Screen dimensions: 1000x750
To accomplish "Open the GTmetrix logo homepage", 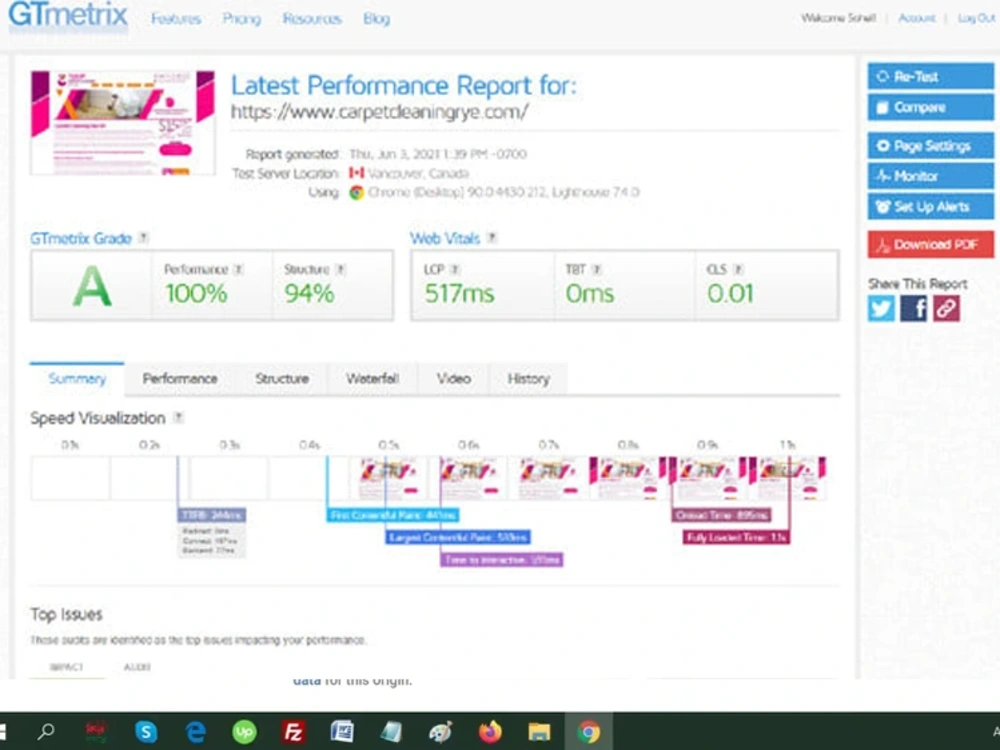I will coord(68,15).
